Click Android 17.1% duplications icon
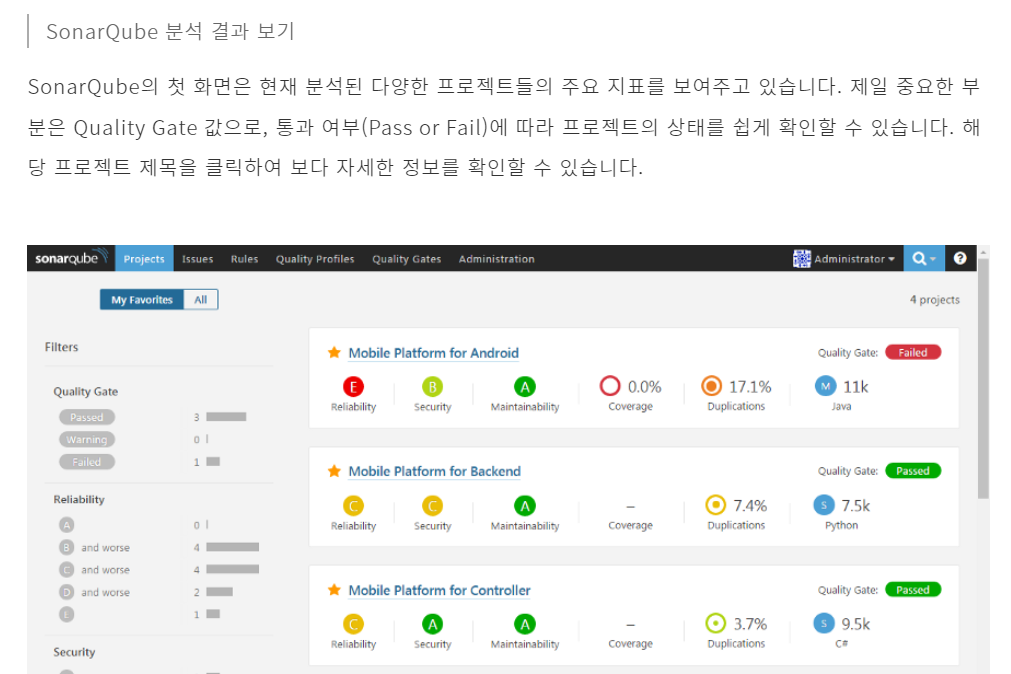The image size is (1011, 674). coord(712,386)
